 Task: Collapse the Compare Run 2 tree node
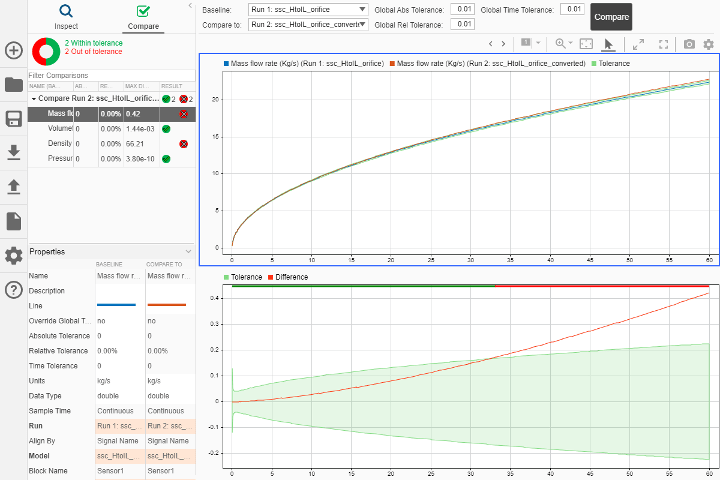[34, 99]
